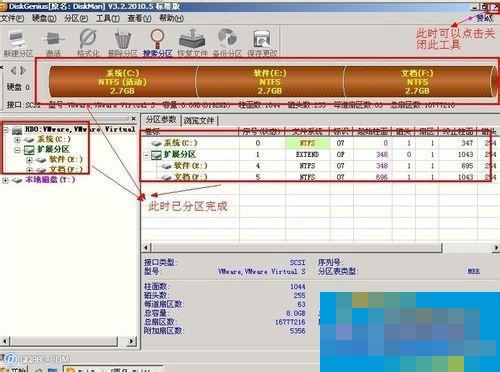Expand the 软件(E:) tree node

point(29,160)
